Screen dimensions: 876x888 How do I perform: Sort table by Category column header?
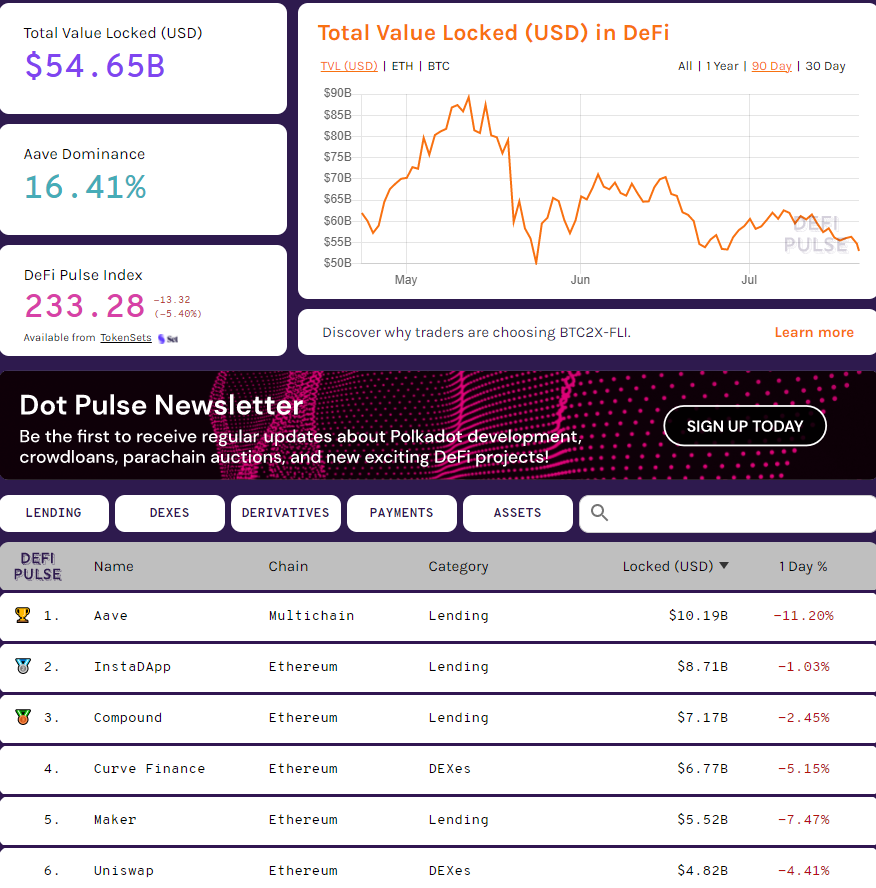(458, 566)
